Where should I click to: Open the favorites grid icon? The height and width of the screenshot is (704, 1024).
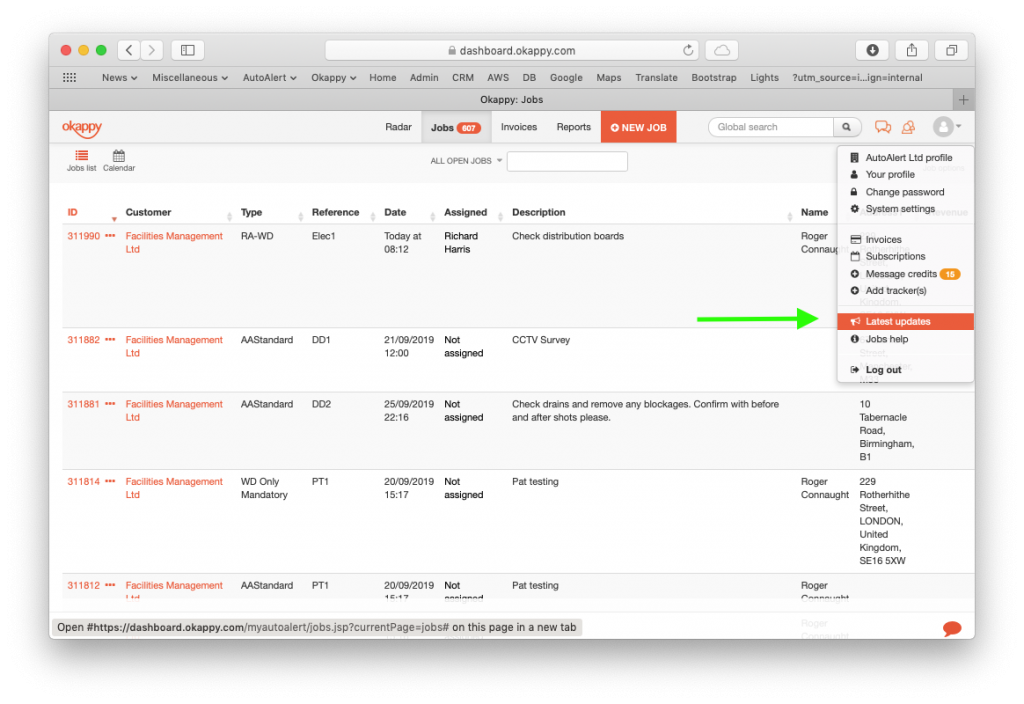click(69, 78)
